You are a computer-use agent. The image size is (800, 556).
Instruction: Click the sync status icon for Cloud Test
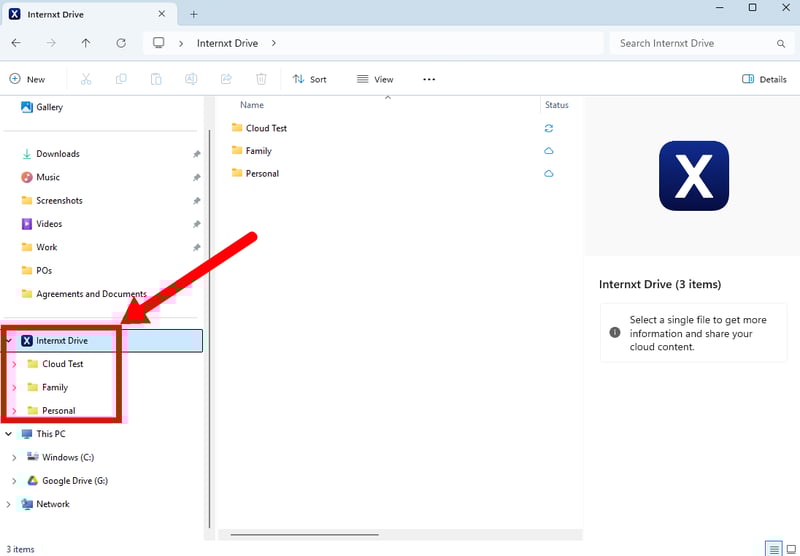pos(548,128)
